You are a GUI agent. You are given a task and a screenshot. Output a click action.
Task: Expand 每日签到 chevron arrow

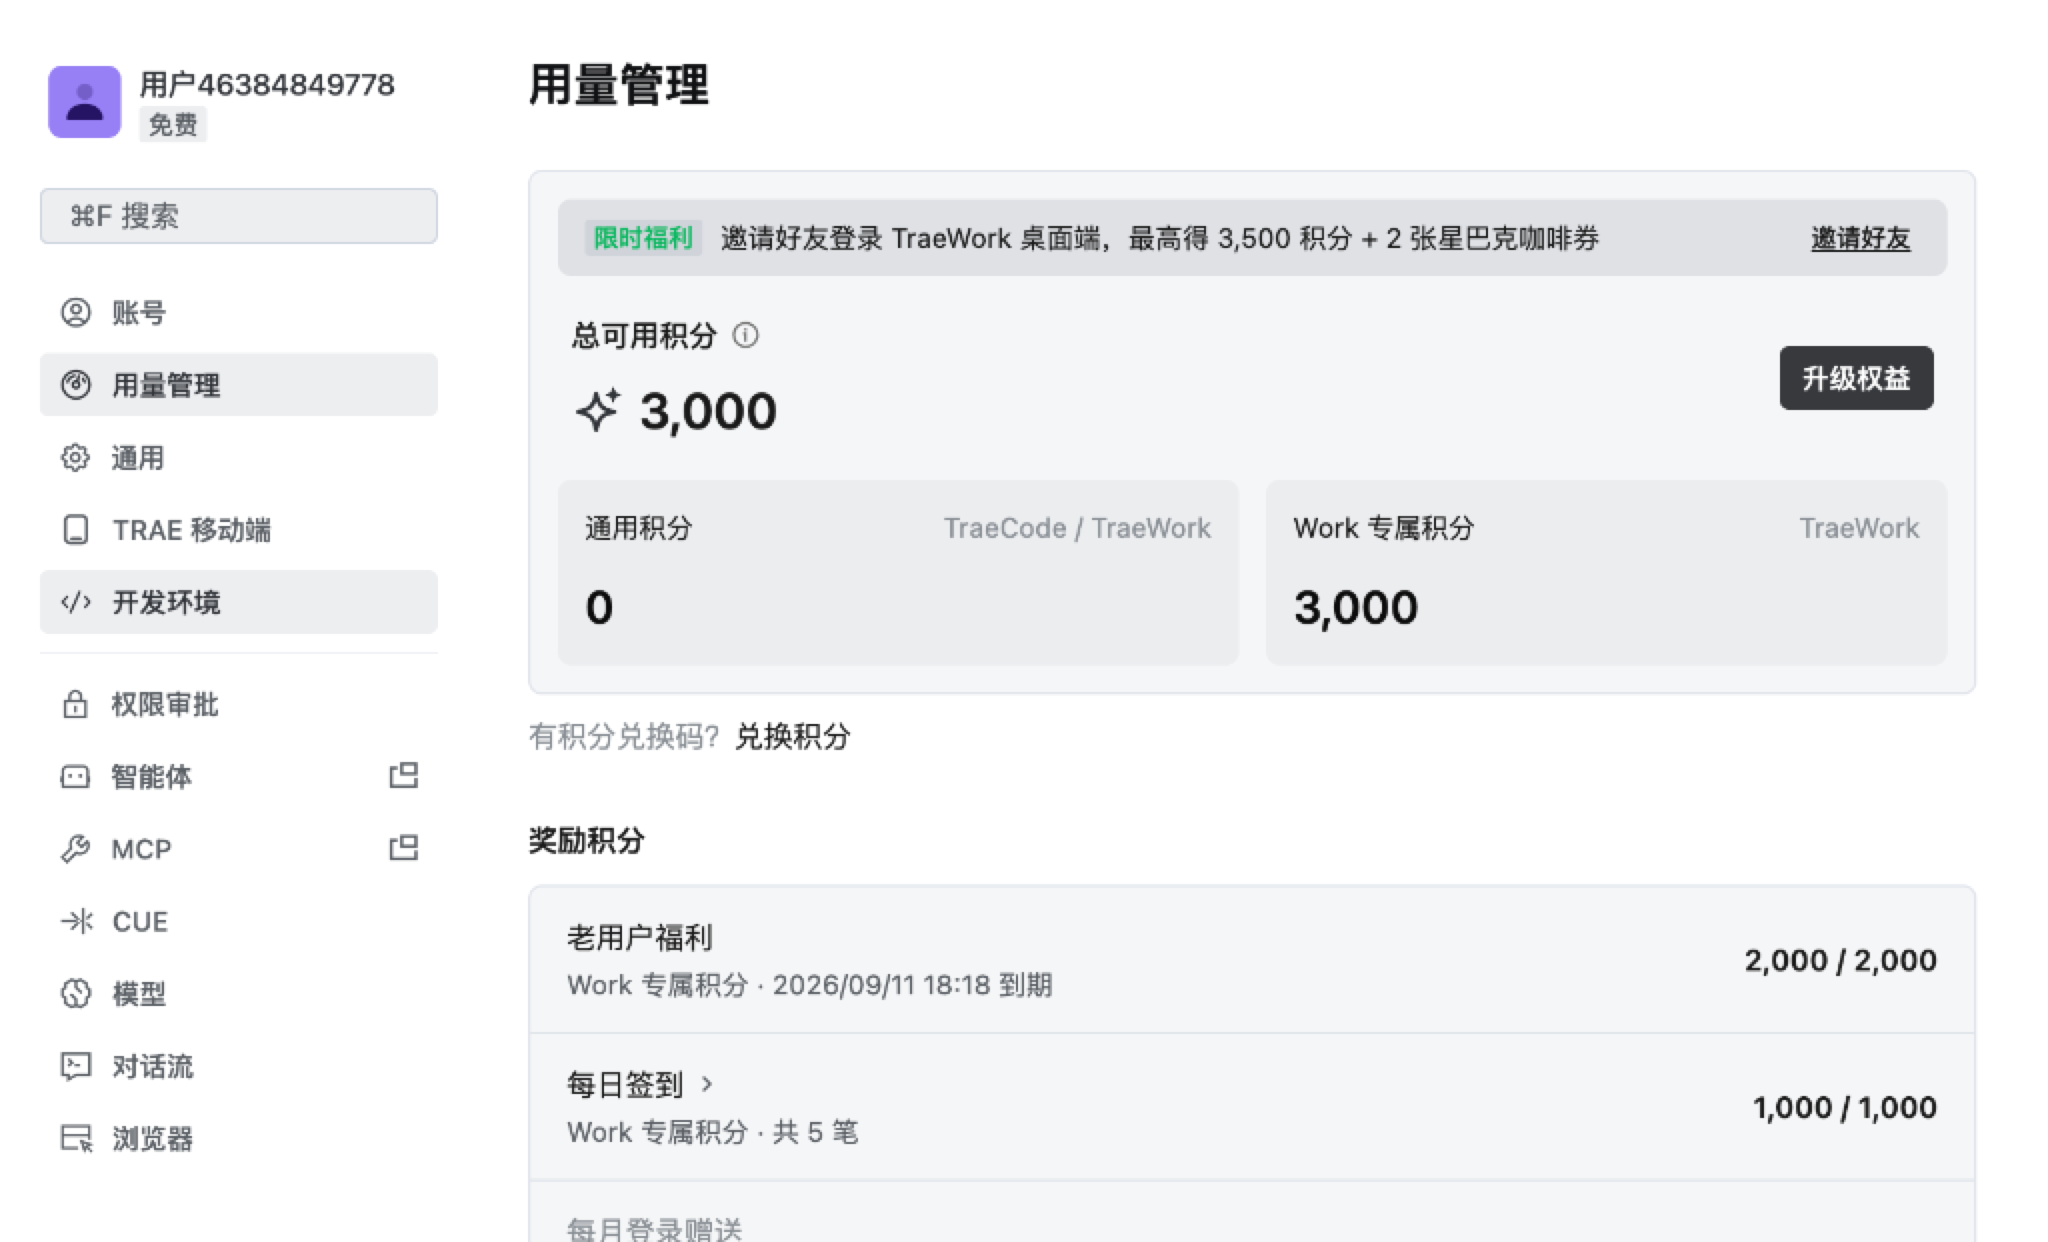click(x=707, y=1084)
